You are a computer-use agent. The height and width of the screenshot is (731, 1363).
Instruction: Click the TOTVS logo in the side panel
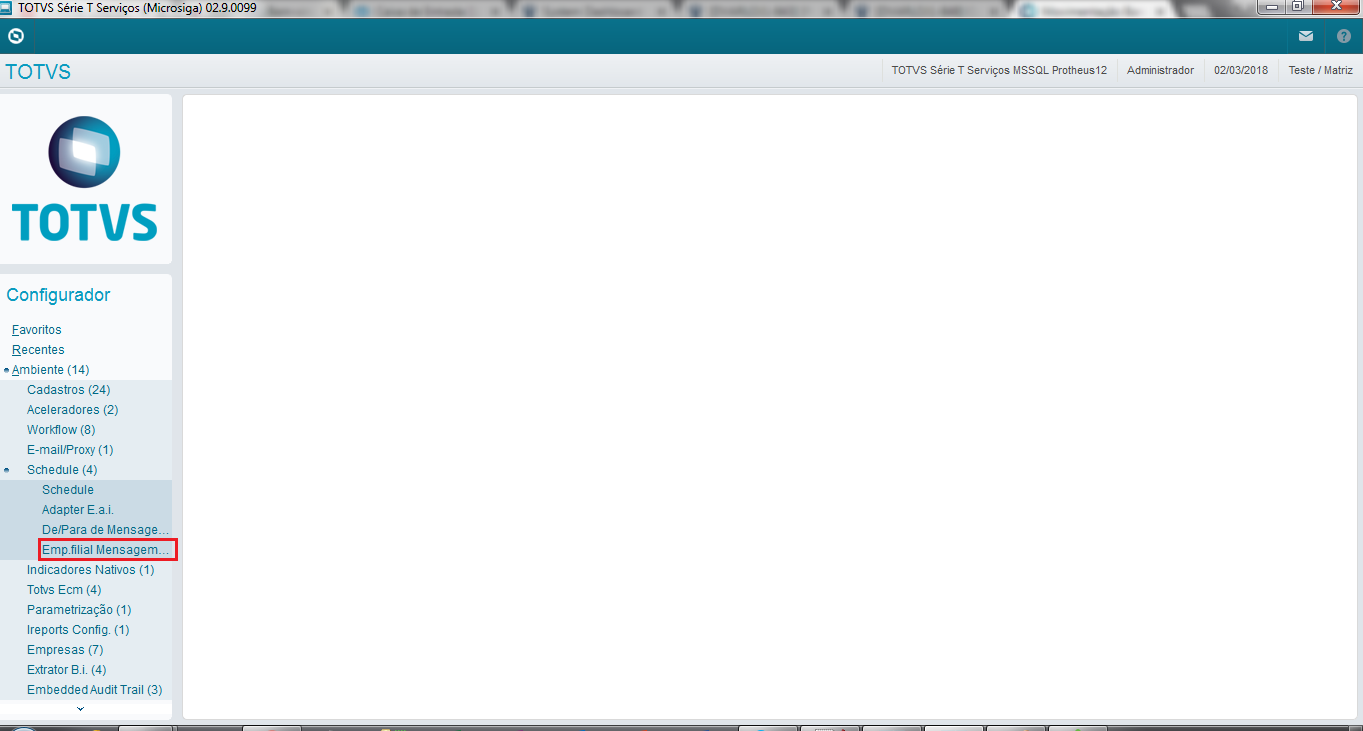85,179
